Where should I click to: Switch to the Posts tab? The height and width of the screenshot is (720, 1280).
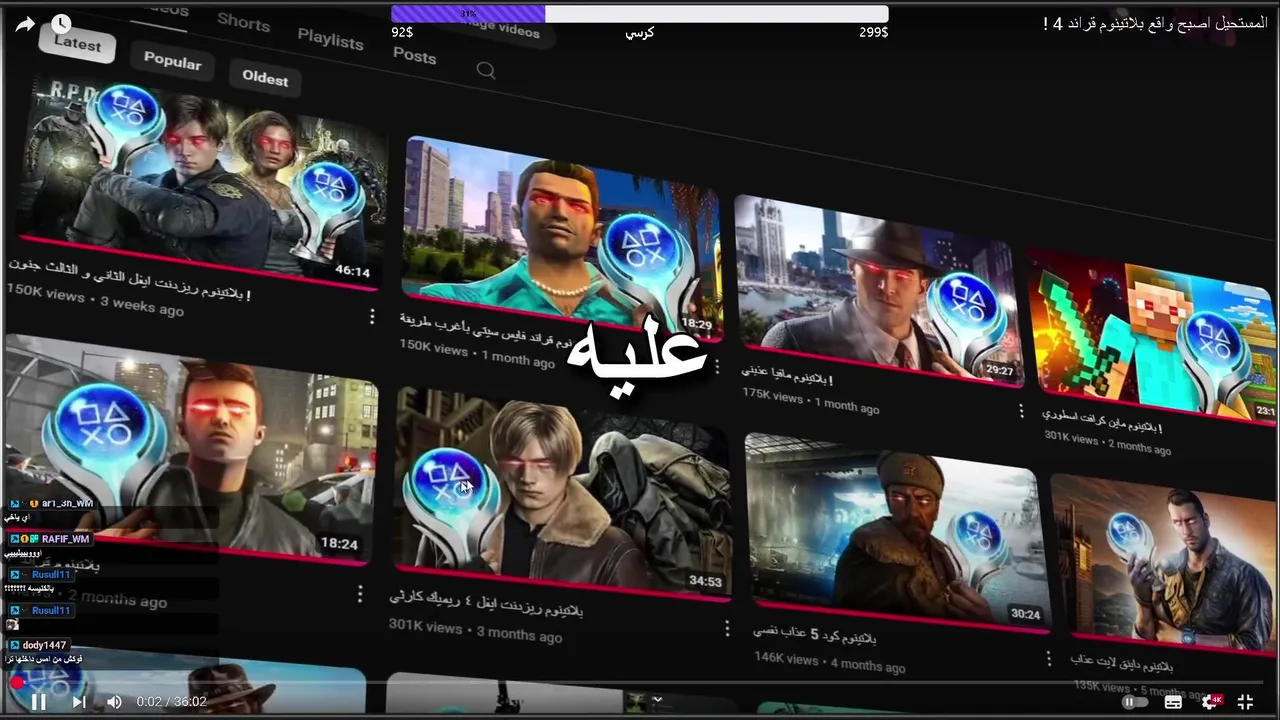click(x=414, y=56)
